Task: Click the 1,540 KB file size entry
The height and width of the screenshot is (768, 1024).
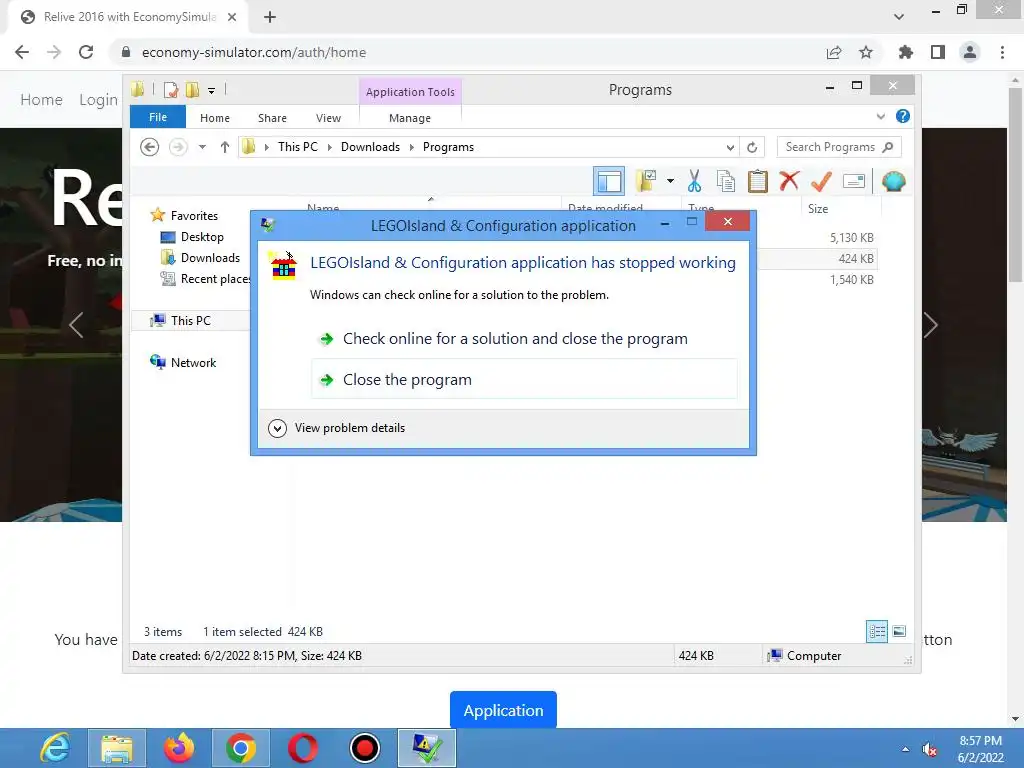Action: (852, 280)
